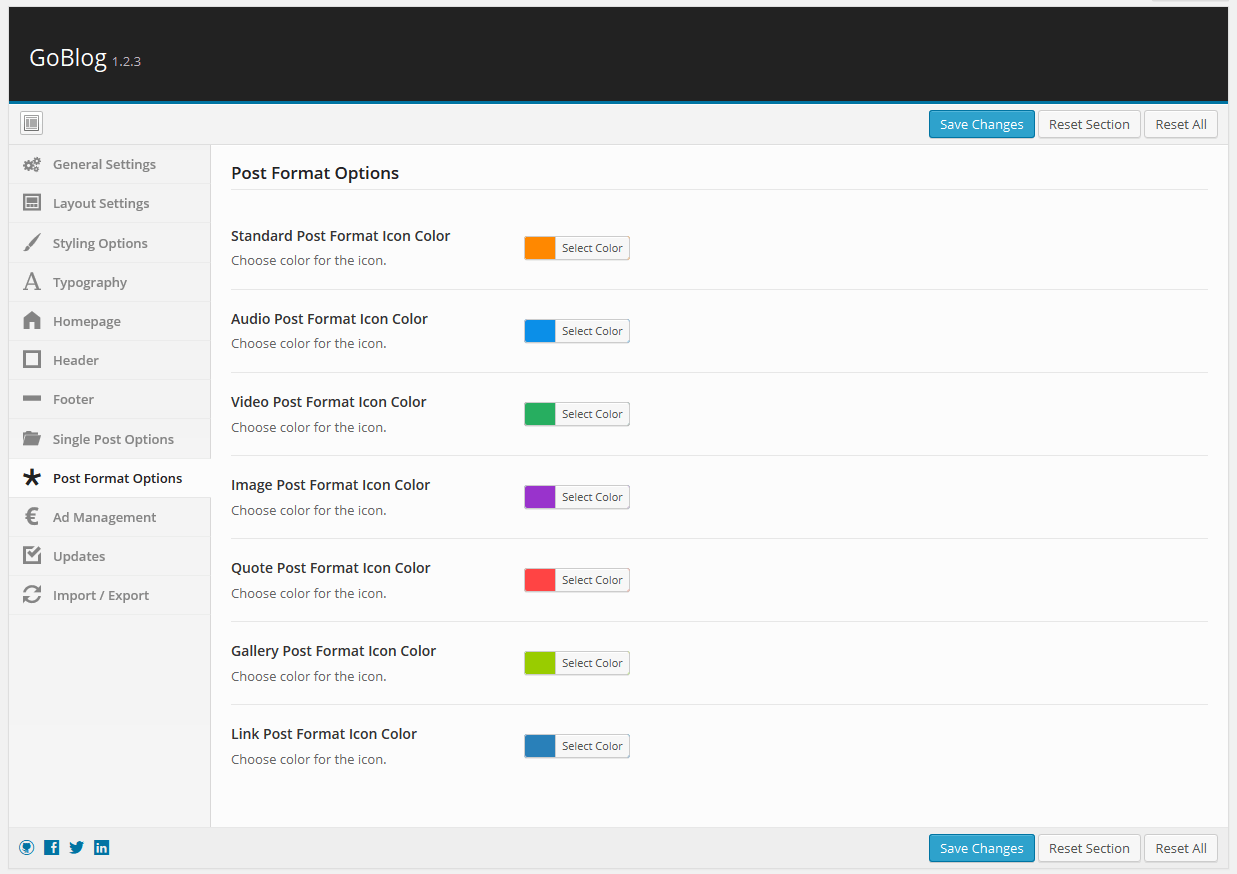This screenshot has height=874, width=1237.
Task: Click the steel blue Link Post Format color swatch
Action: coord(540,746)
